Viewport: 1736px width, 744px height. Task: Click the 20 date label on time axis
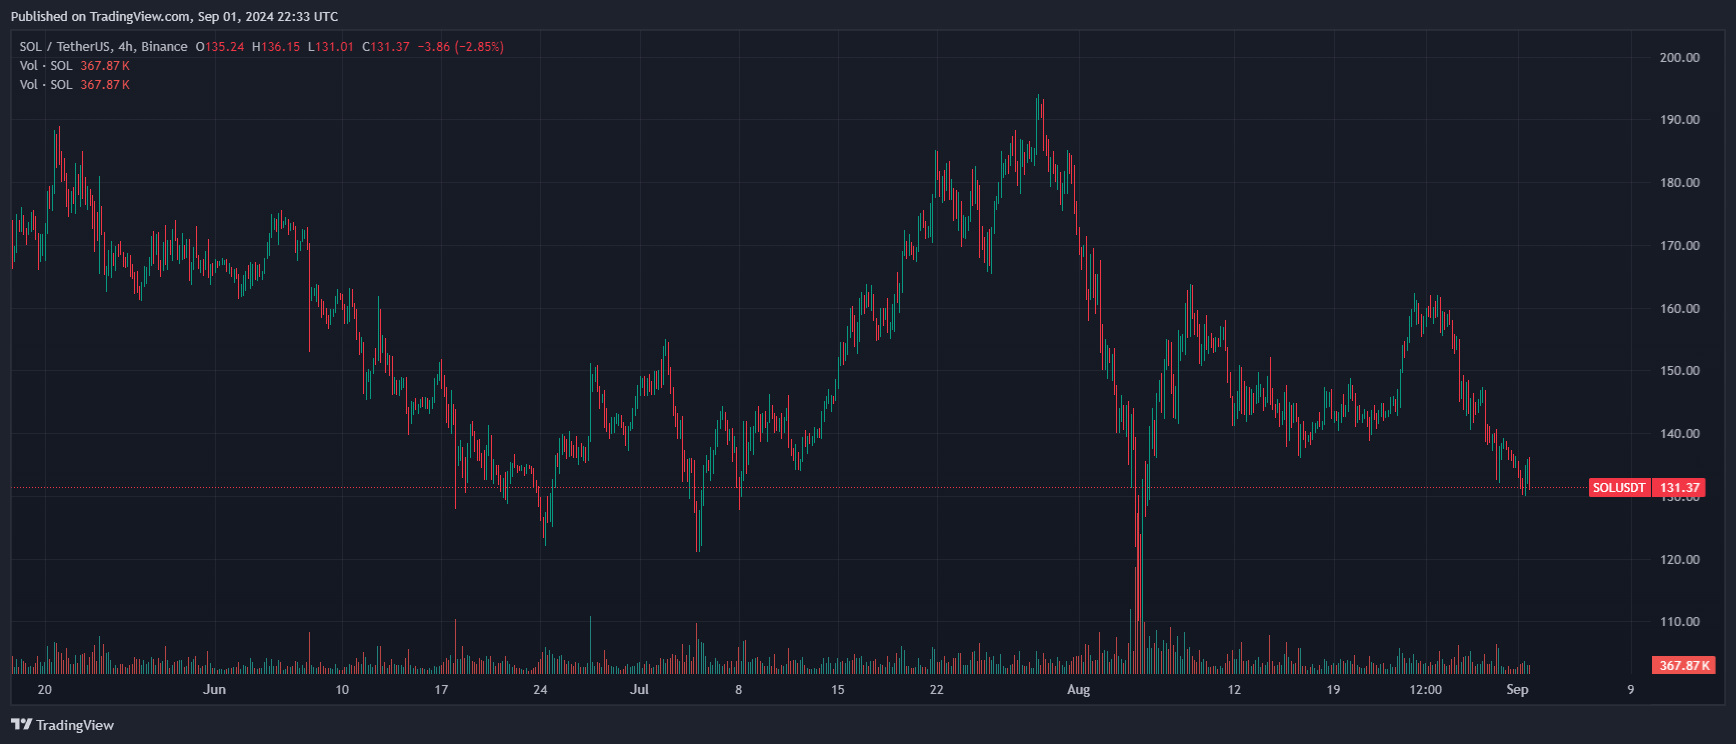(x=44, y=690)
